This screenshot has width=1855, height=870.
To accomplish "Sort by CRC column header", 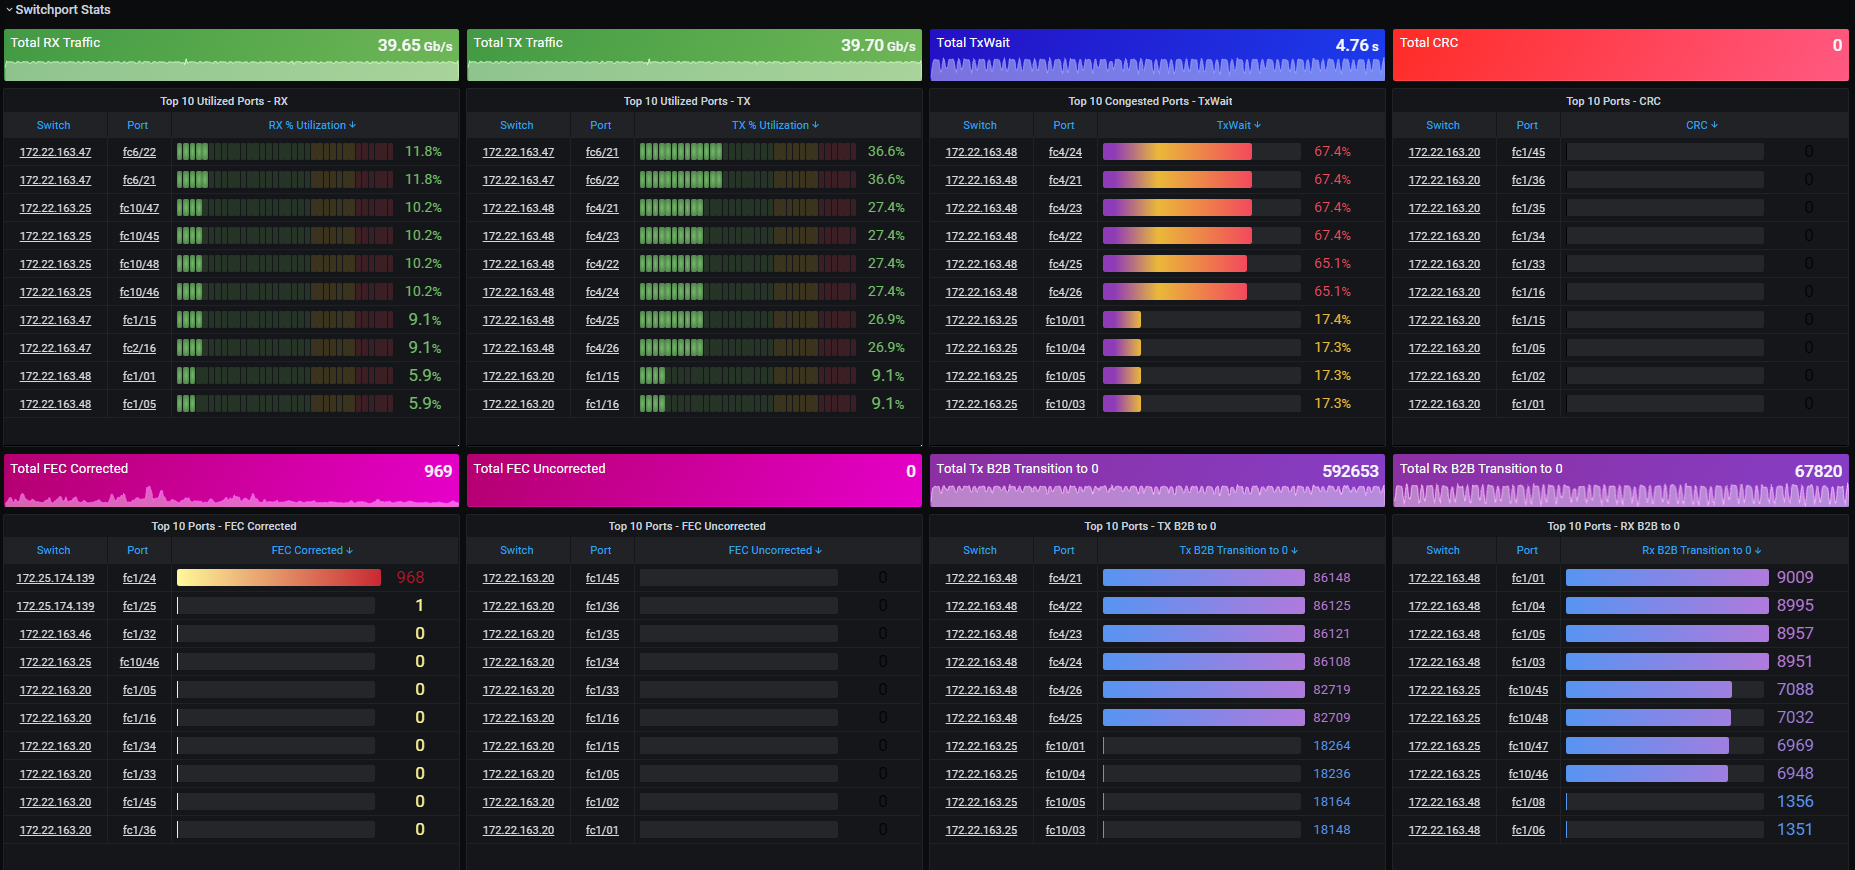I will [x=1702, y=125].
